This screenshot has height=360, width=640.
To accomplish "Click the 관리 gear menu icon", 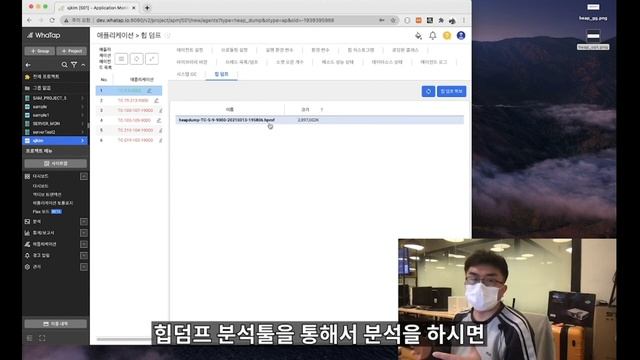I will pyautogui.click(x=27, y=267).
